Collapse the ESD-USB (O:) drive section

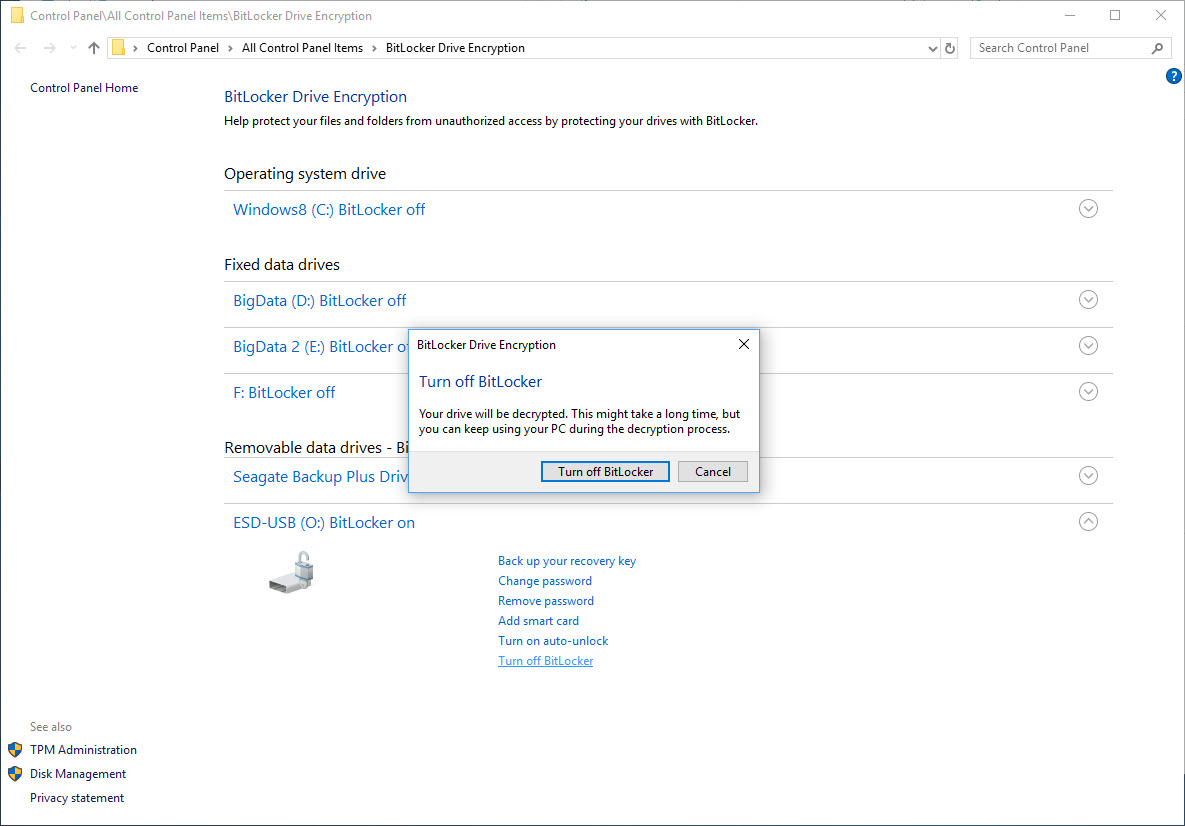[x=1088, y=521]
